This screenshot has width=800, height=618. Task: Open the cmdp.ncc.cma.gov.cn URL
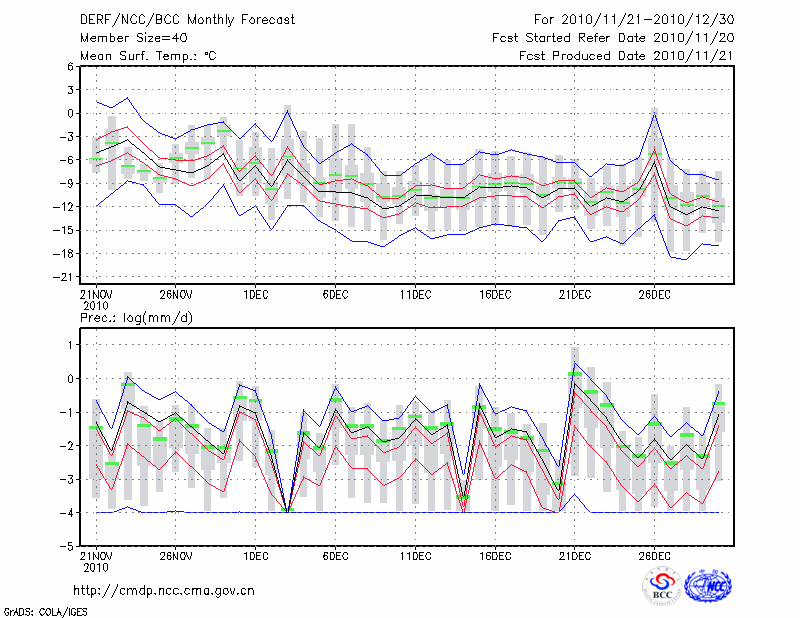pyautogui.click(x=165, y=590)
